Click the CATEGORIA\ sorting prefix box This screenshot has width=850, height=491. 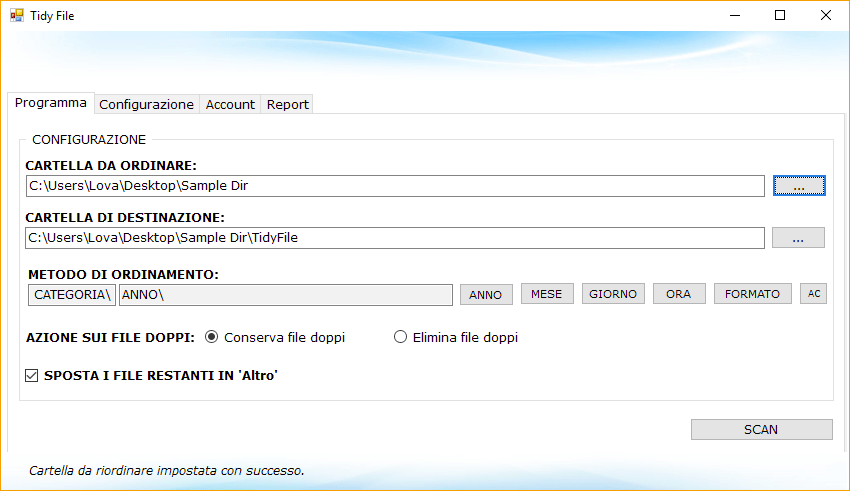72,295
